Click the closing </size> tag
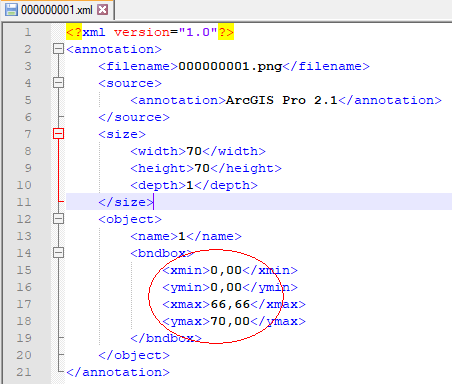 tap(126, 202)
